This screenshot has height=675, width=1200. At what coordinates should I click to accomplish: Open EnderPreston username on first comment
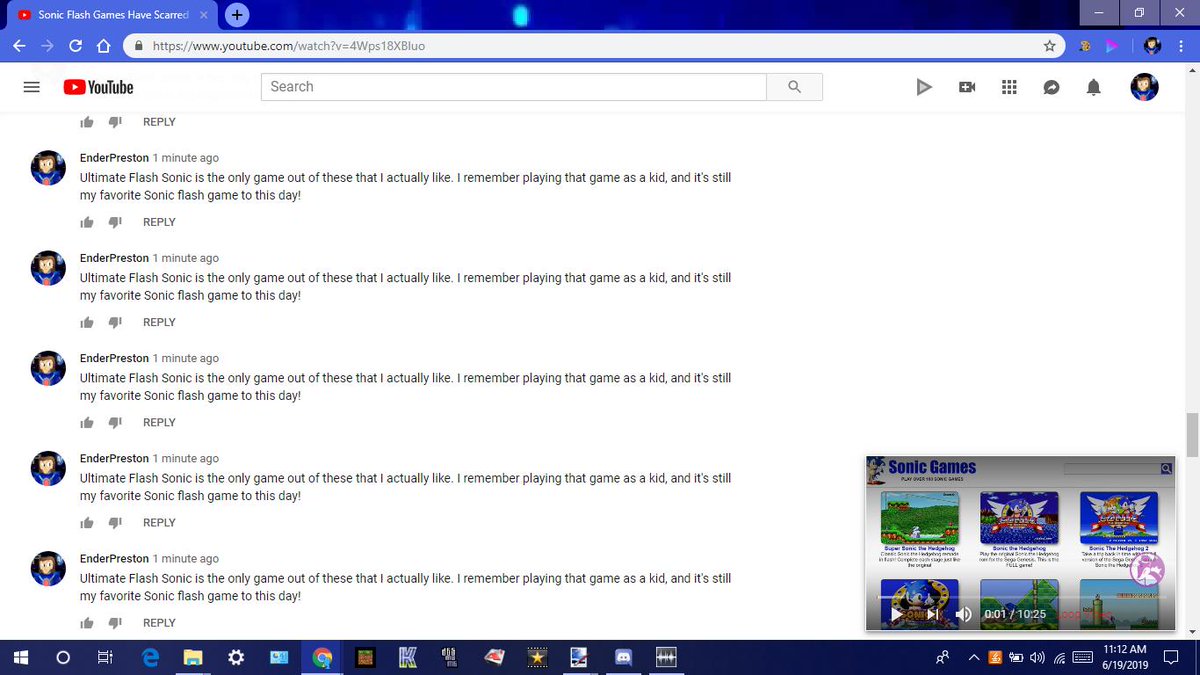(114, 158)
